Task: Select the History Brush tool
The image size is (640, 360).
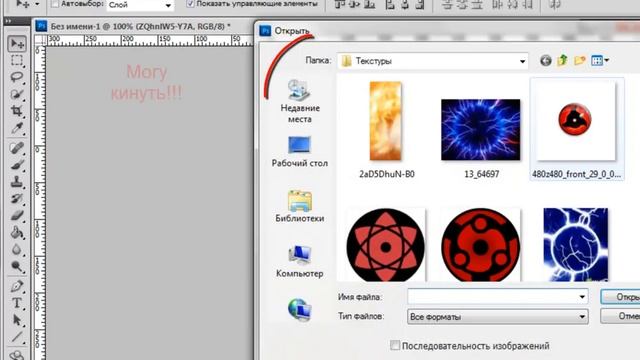Action: pos(17,199)
